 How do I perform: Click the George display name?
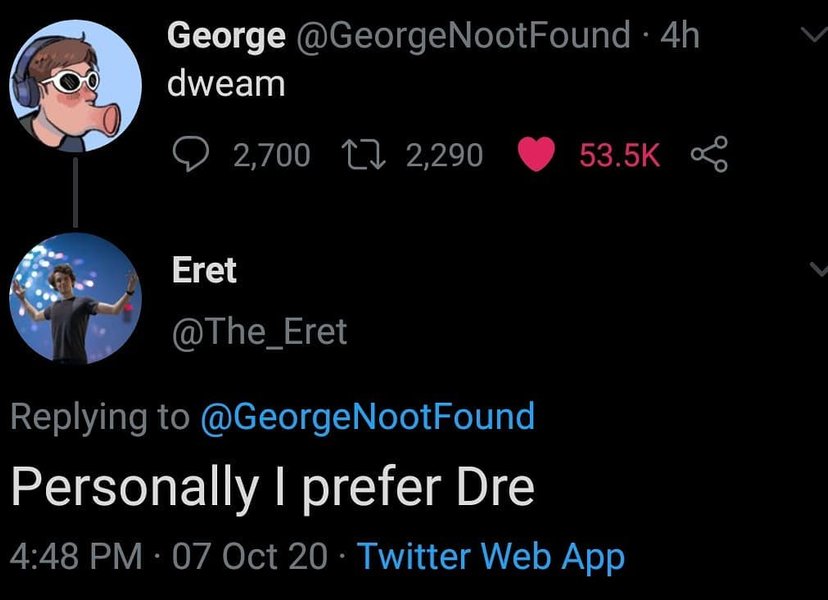click(225, 36)
